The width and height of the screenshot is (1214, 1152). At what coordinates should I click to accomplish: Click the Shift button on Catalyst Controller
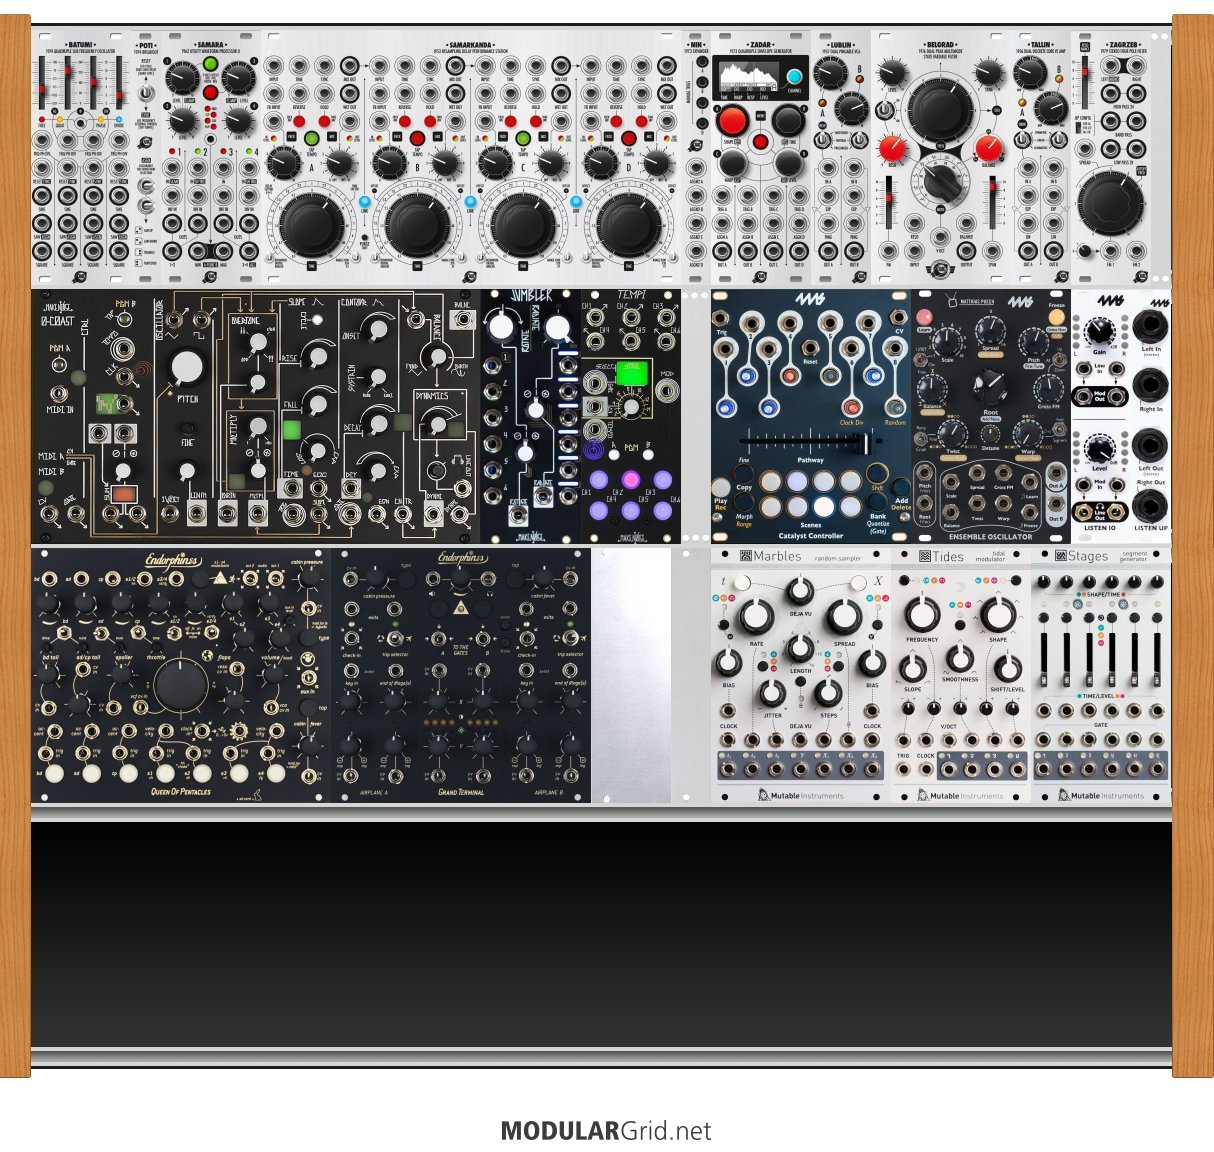click(x=877, y=472)
